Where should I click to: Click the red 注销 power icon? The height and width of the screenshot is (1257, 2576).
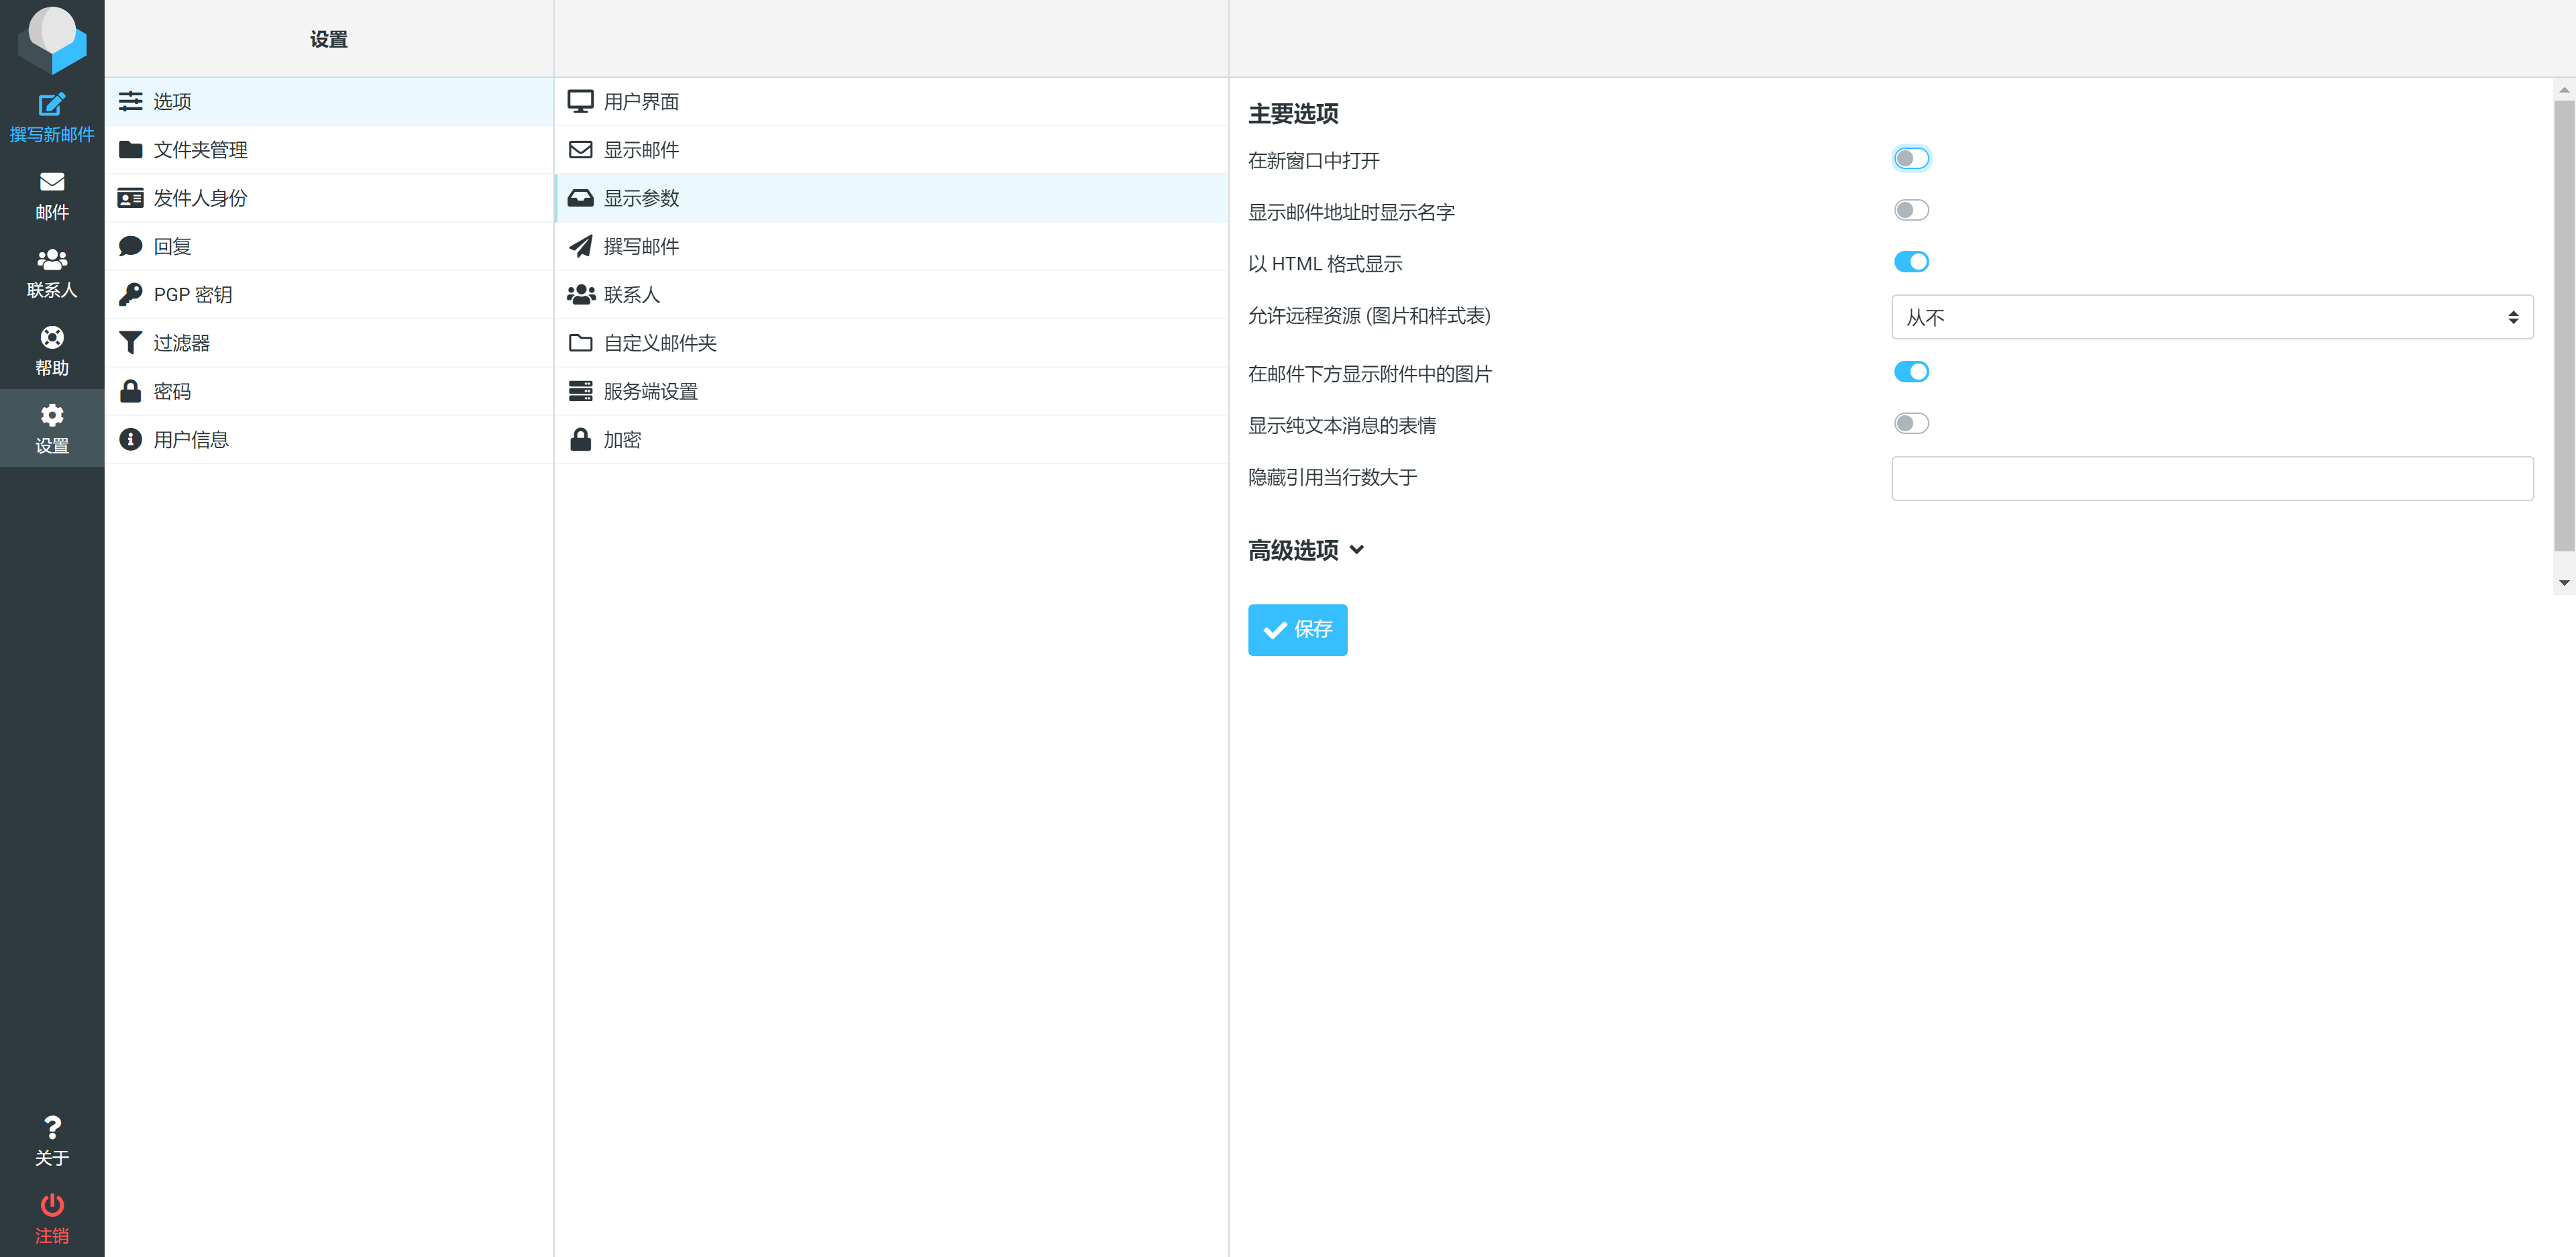tap(52, 1205)
